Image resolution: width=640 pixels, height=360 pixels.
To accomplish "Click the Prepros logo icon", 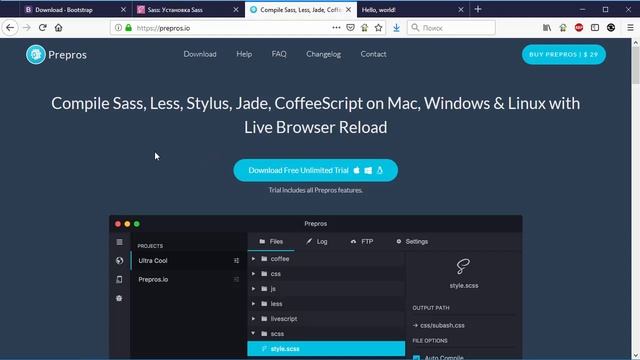I will (x=36, y=54).
